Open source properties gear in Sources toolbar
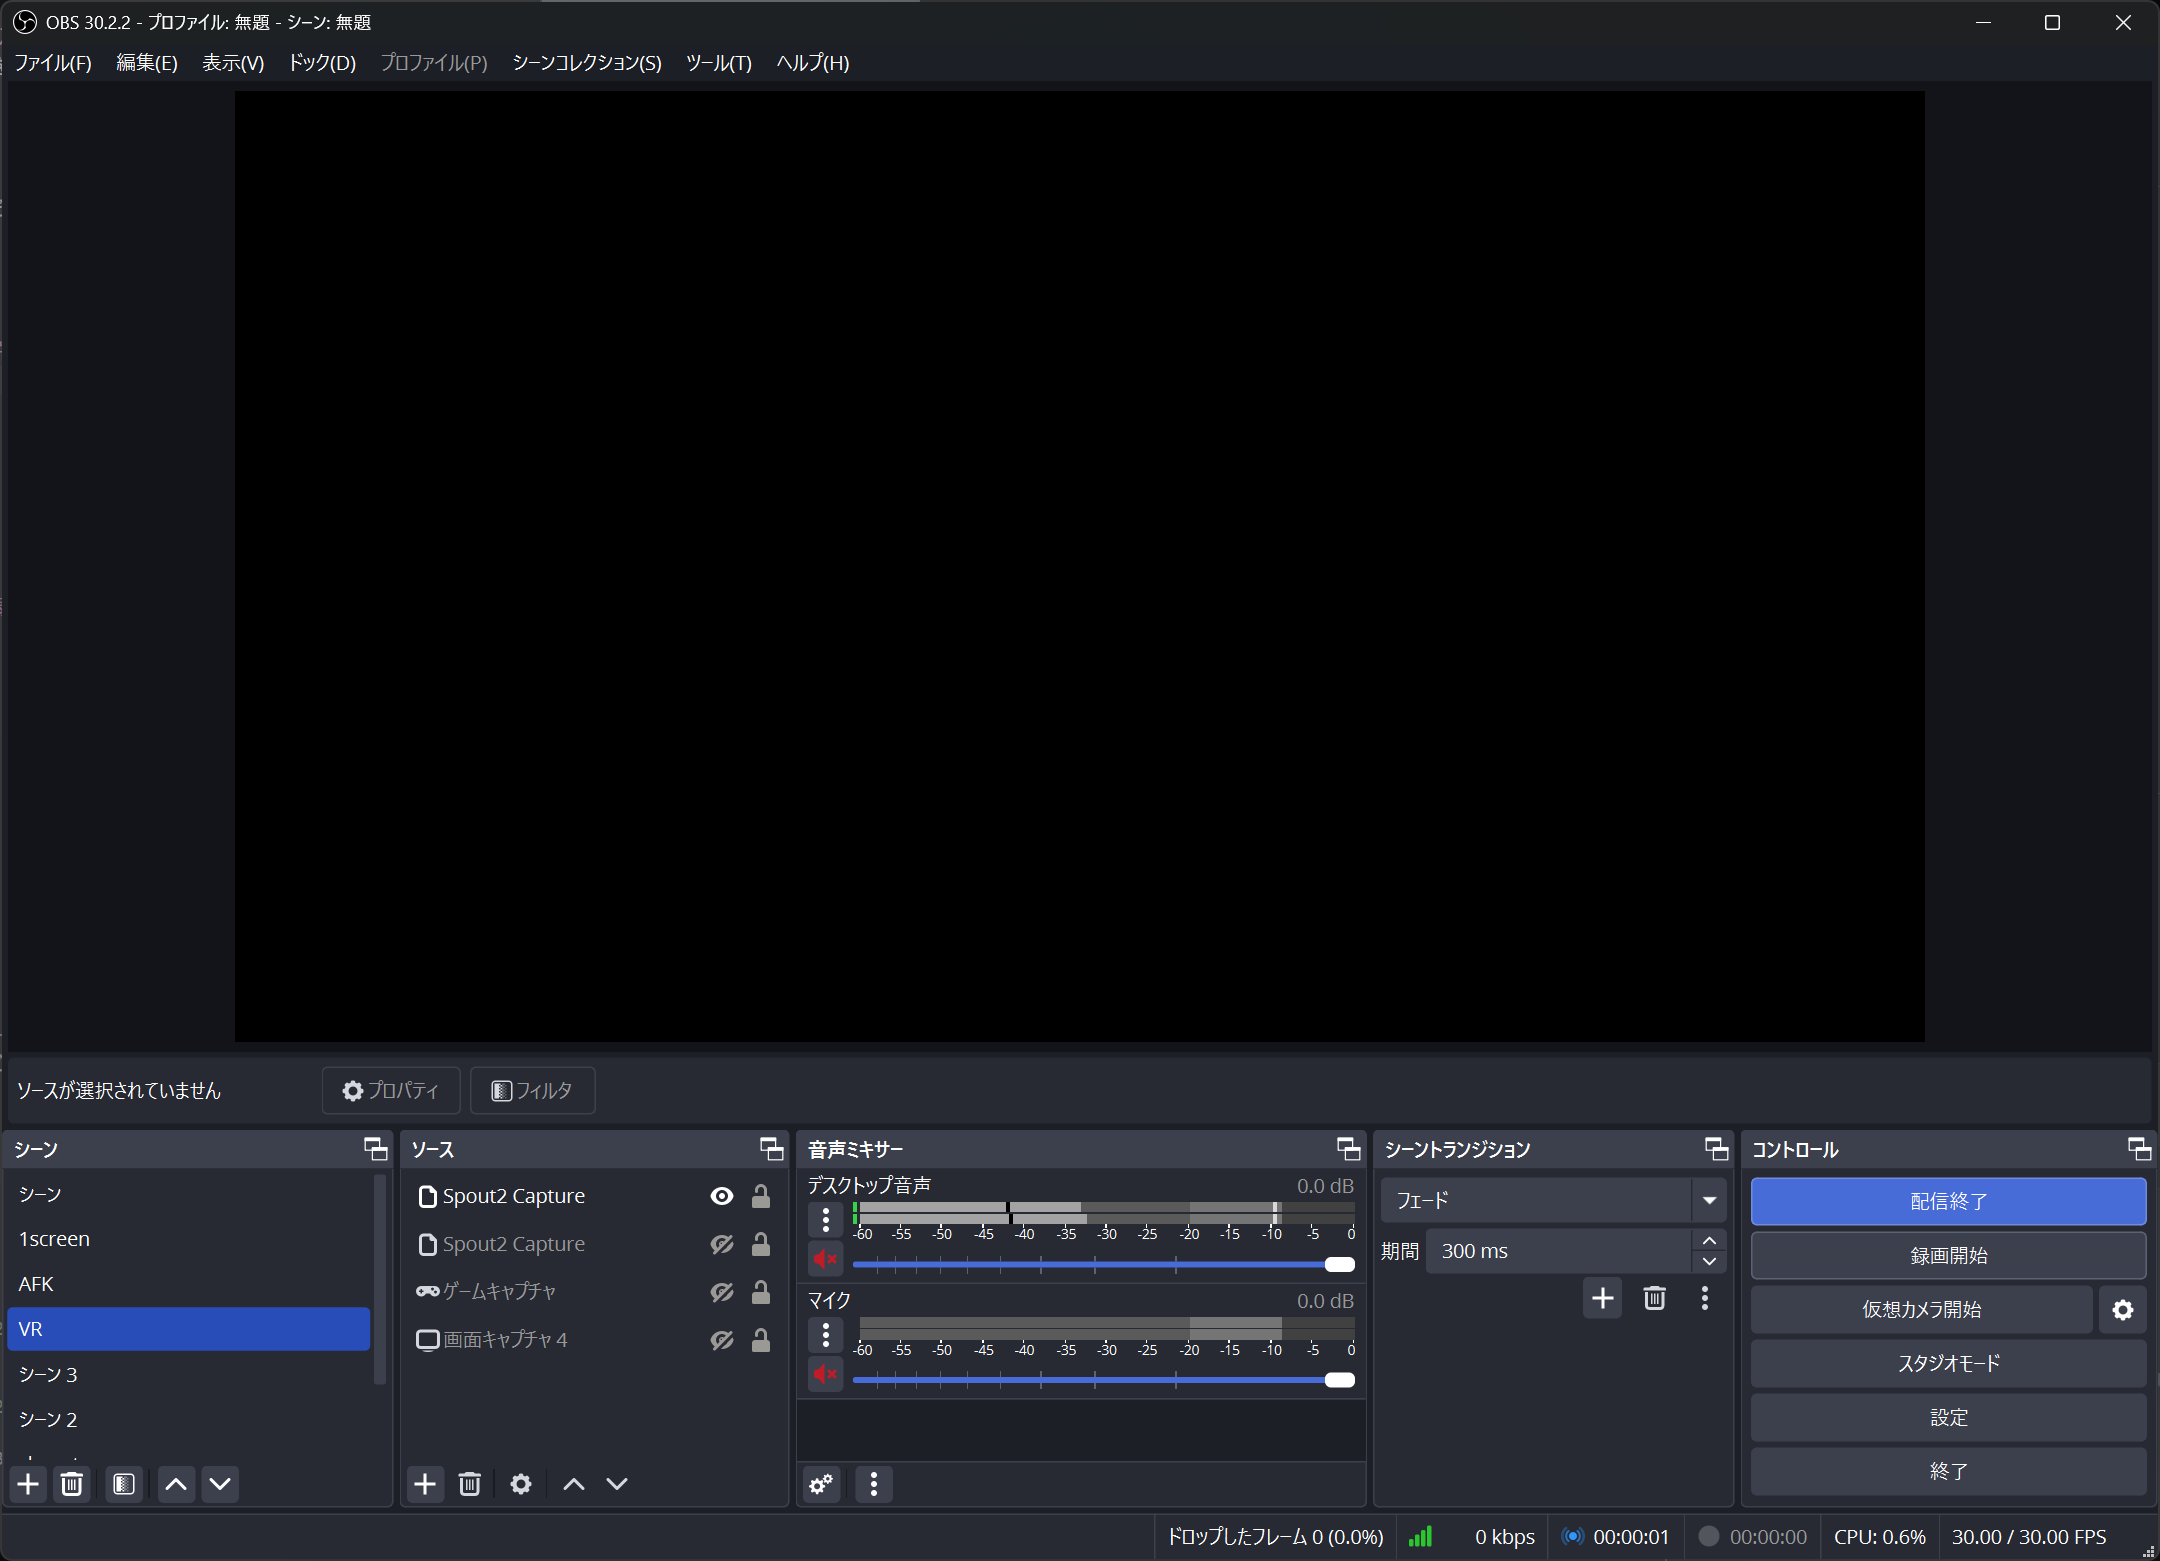This screenshot has height=1561, width=2160. pyautogui.click(x=520, y=1484)
